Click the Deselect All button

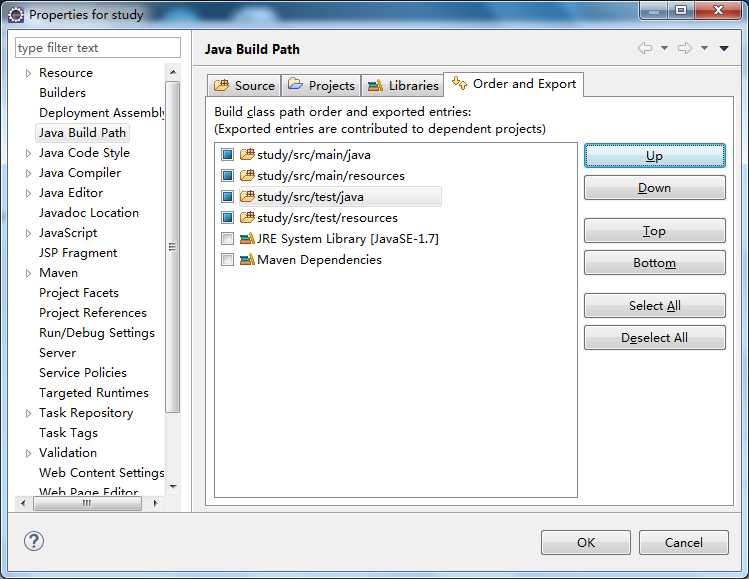tap(654, 338)
